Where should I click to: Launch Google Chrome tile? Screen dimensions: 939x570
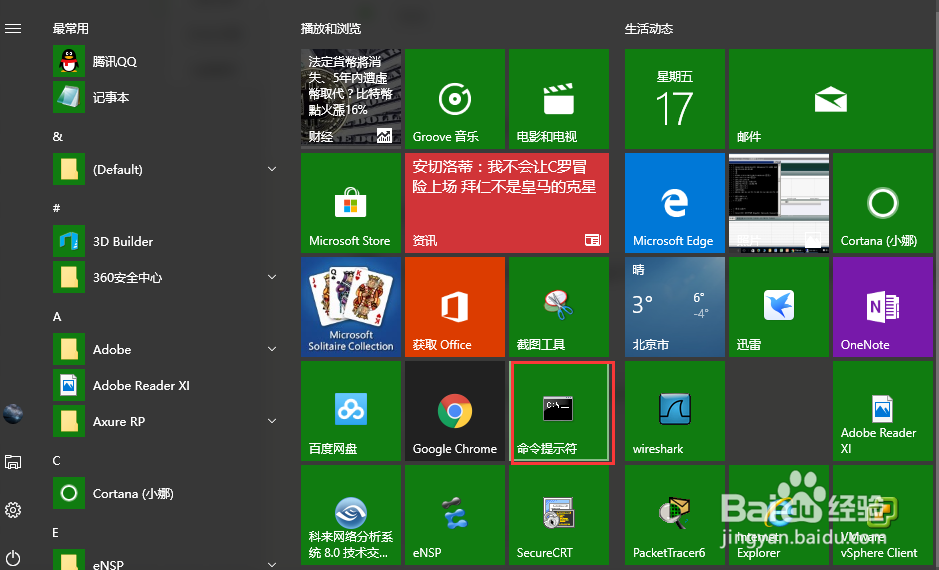(455, 411)
